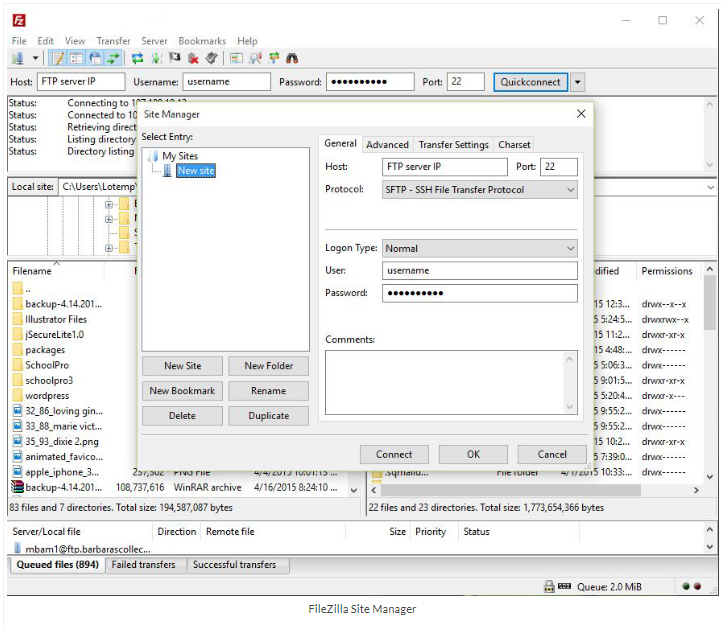Click the Process queue toolbar icon

tap(157, 58)
